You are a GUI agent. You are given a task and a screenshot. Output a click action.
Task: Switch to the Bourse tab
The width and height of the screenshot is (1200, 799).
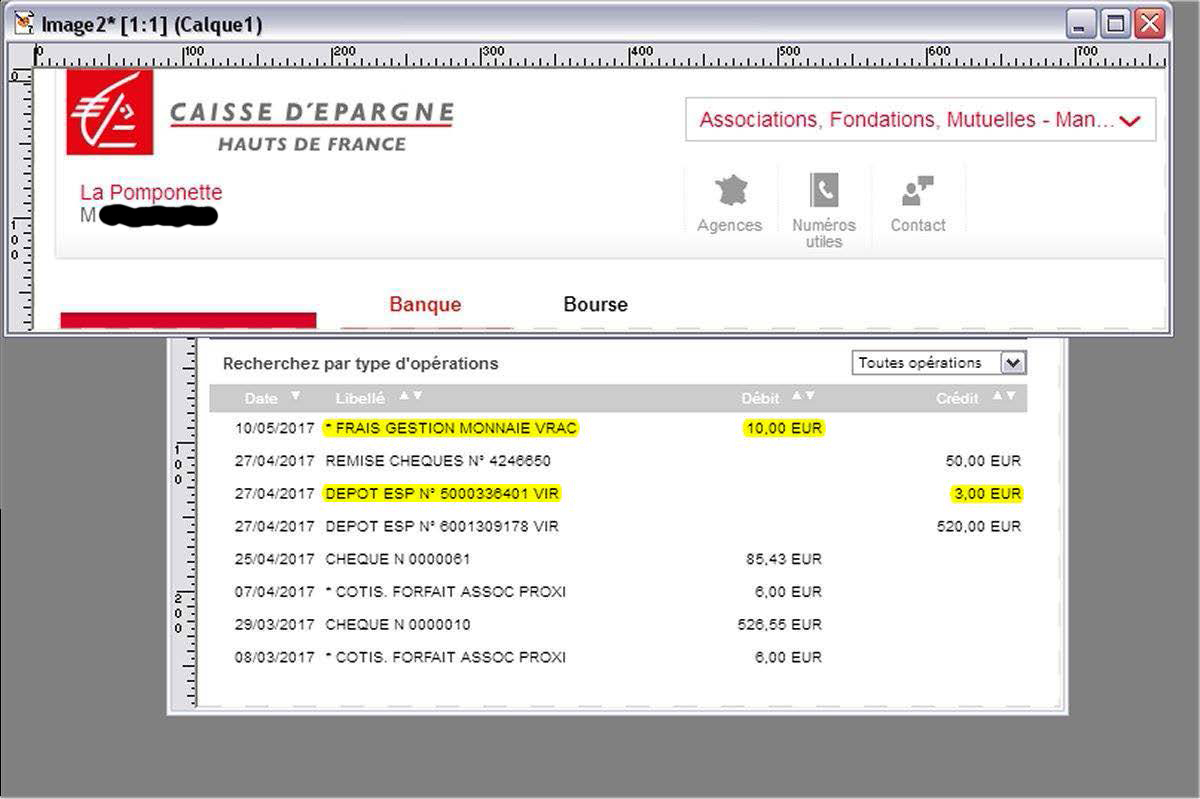point(595,305)
